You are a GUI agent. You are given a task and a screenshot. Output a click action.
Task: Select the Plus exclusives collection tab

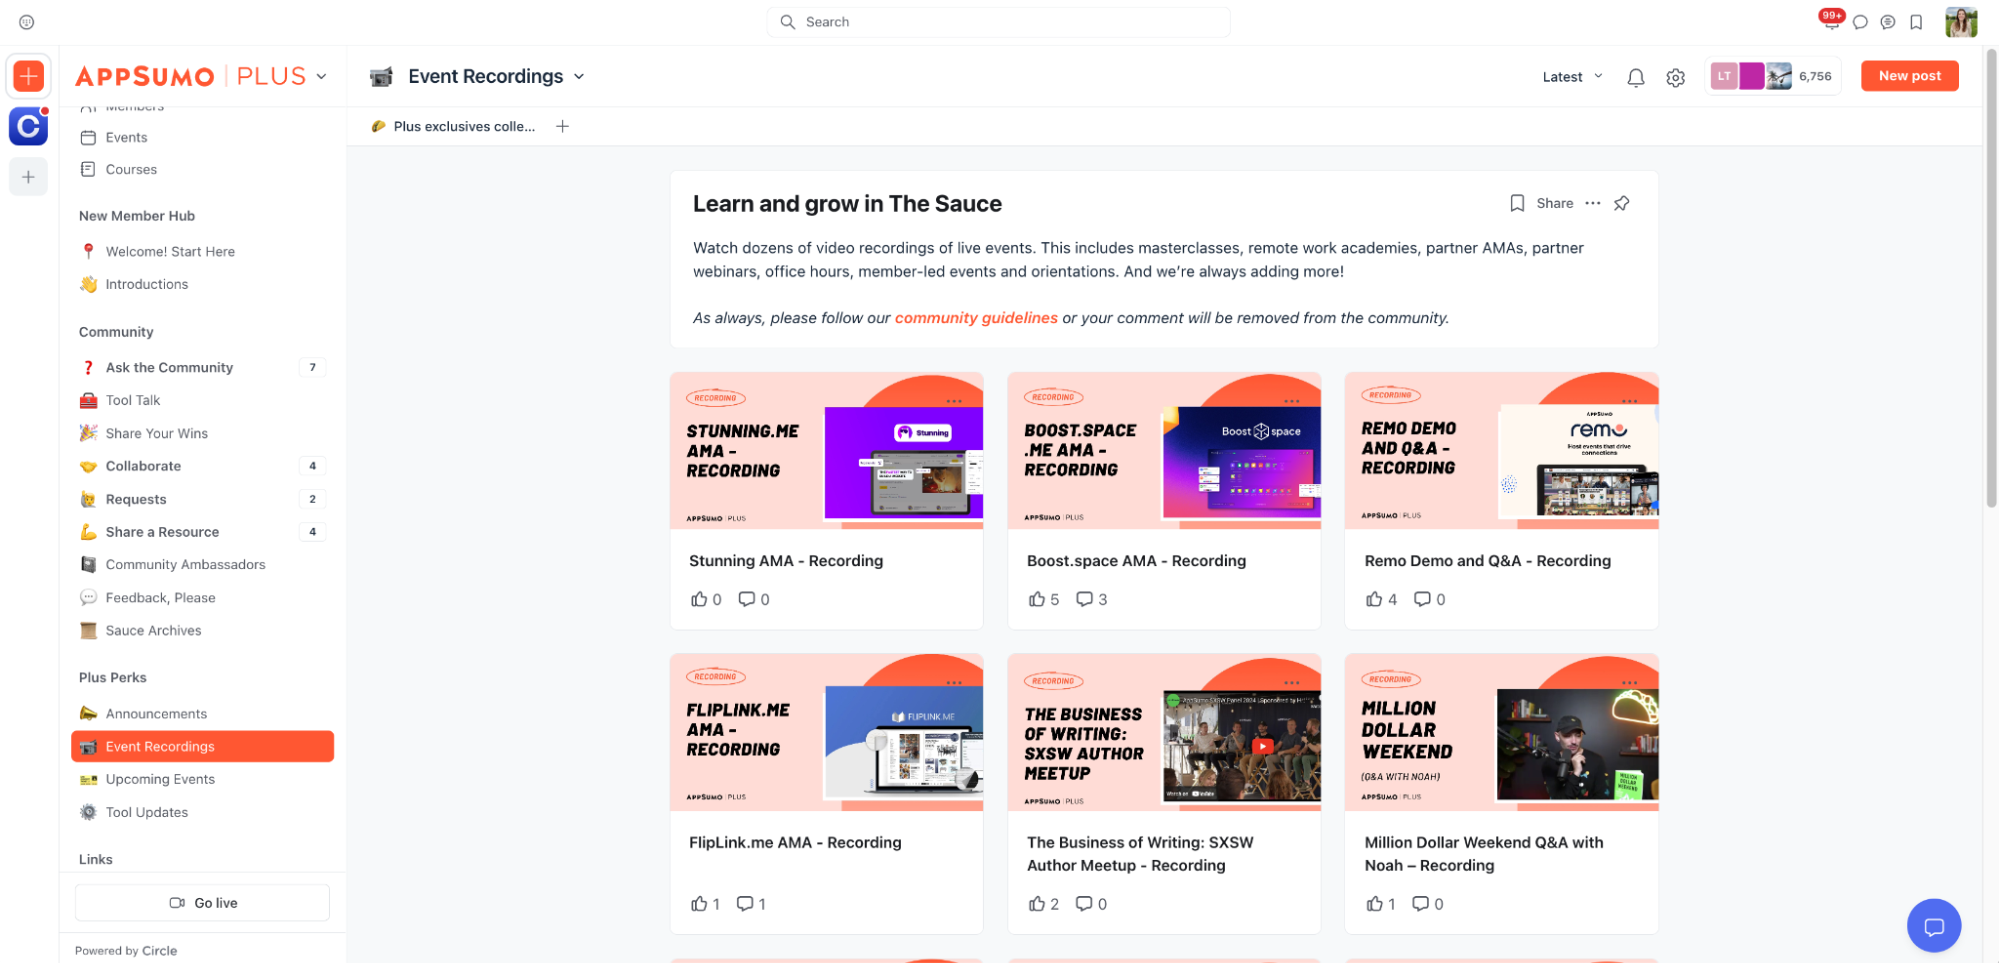(463, 126)
